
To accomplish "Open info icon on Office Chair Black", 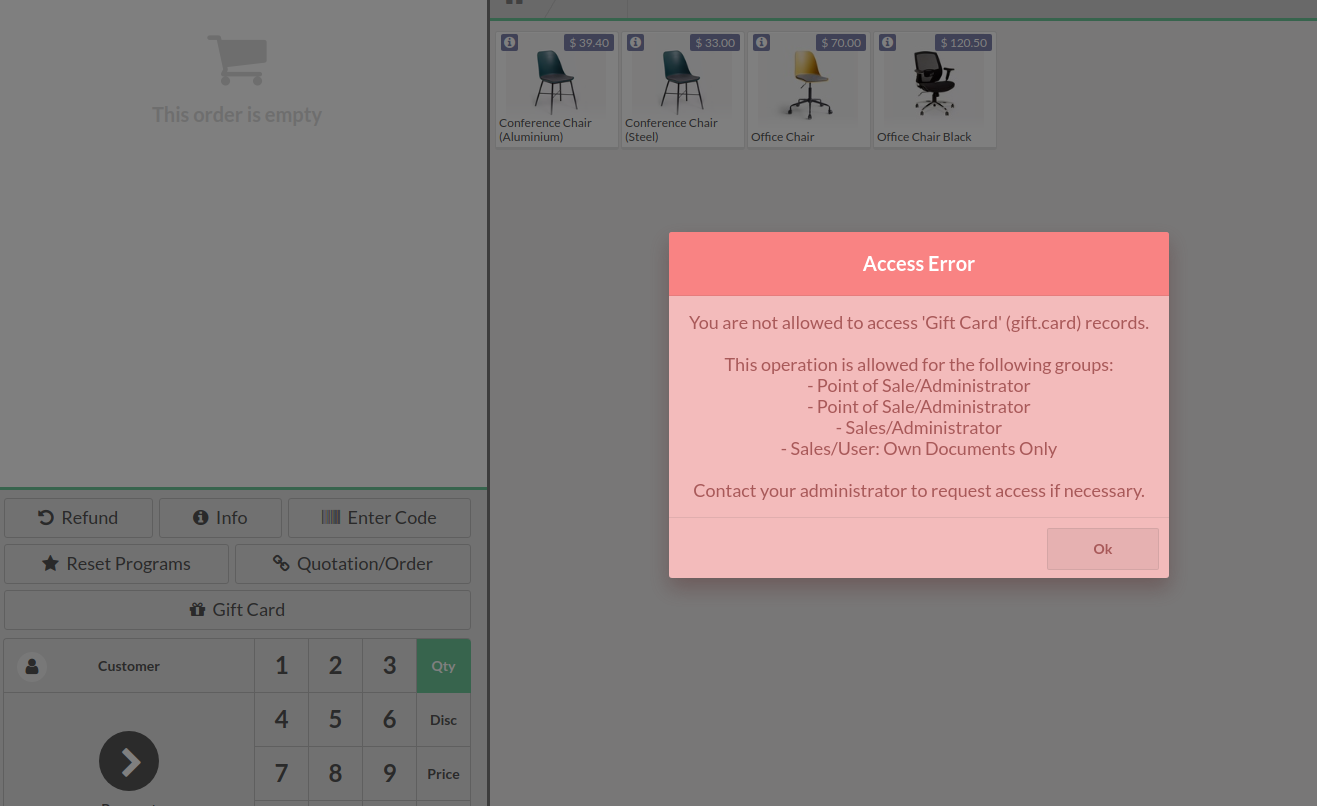I will tap(888, 43).
